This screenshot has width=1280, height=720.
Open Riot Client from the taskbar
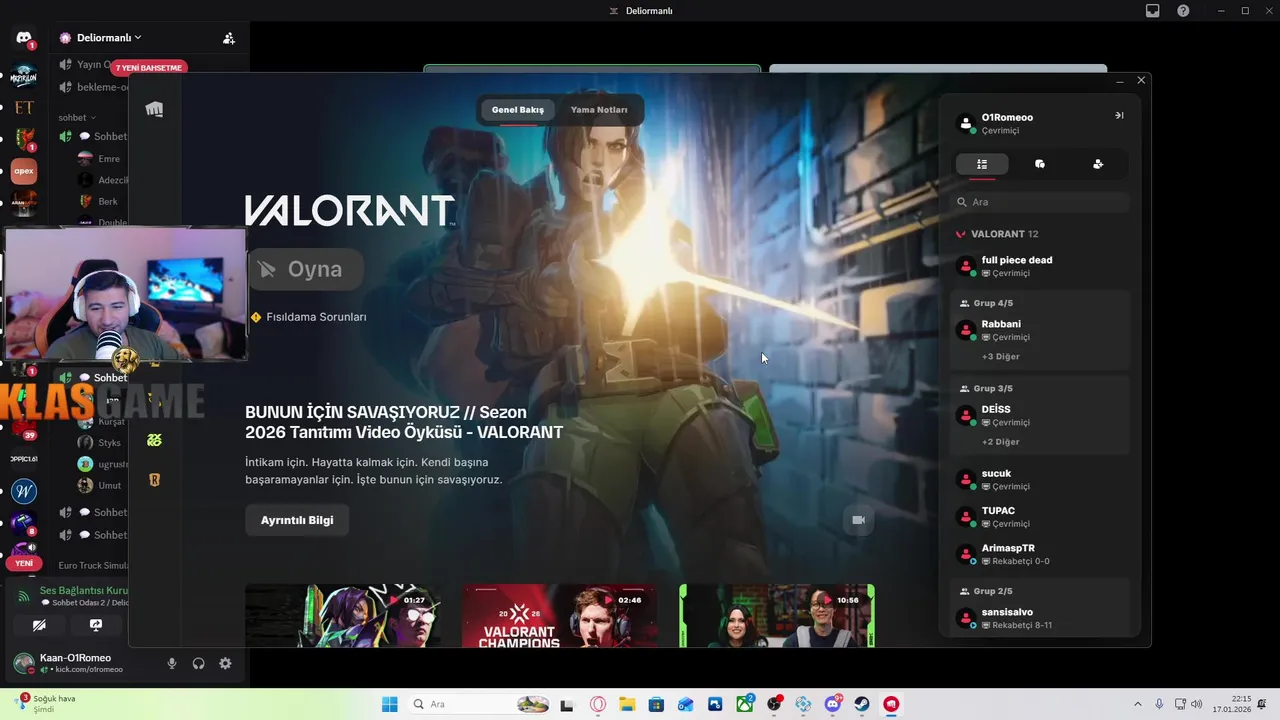point(891,704)
